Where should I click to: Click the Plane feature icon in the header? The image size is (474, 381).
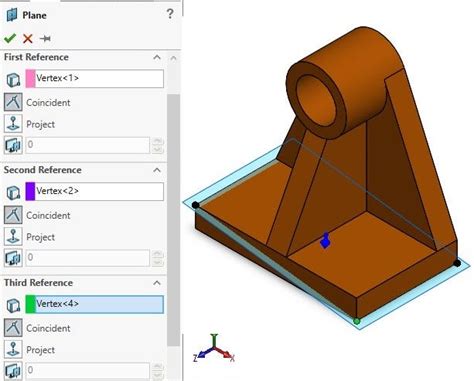12,15
